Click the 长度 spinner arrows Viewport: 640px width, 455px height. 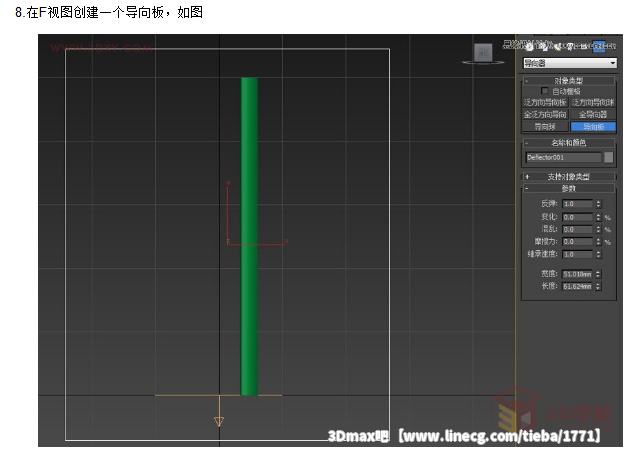(598, 286)
